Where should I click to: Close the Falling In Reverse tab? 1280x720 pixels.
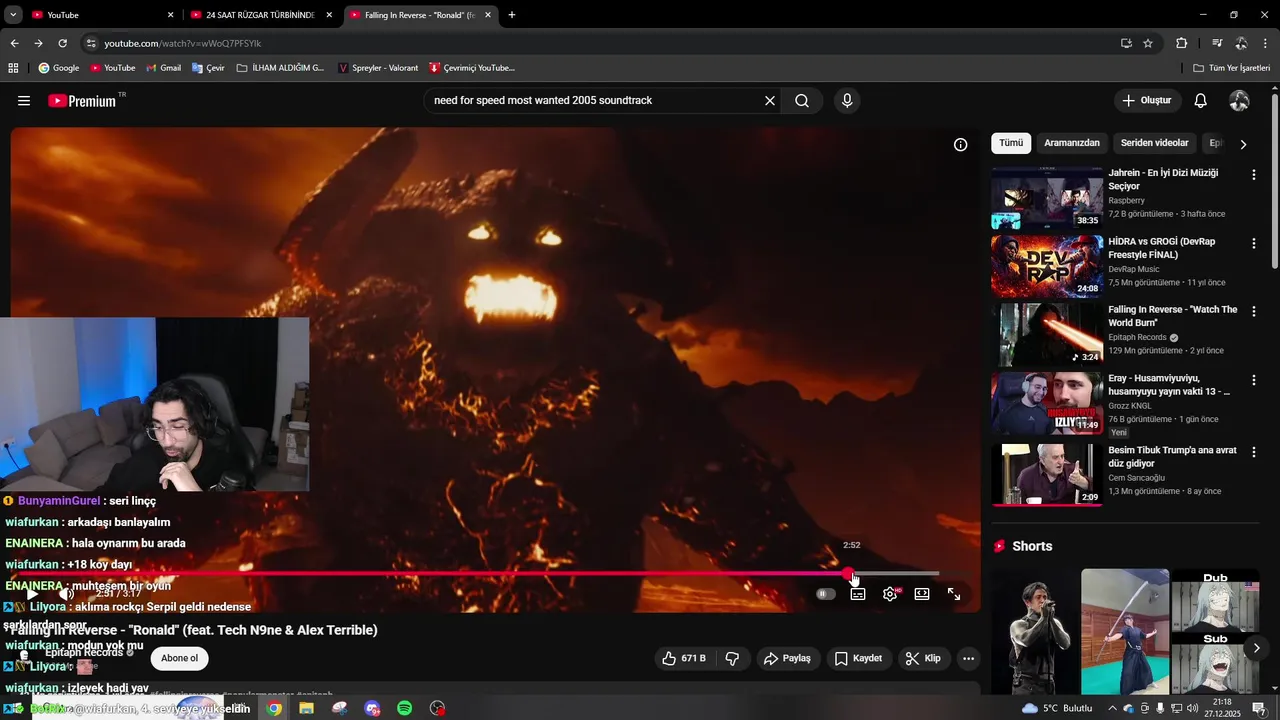[488, 15]
